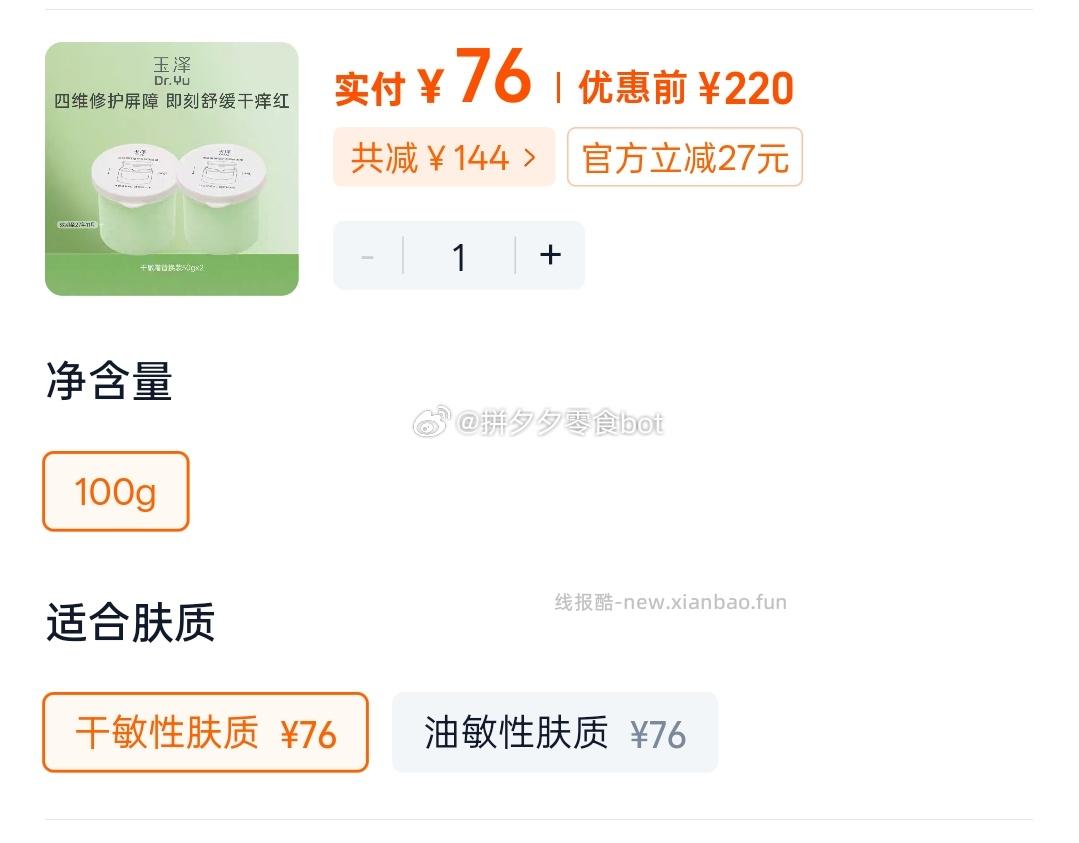Screen dimensions: 1079x843
Task: Increase quantity with the plus stepper
Action: (550, 256)
